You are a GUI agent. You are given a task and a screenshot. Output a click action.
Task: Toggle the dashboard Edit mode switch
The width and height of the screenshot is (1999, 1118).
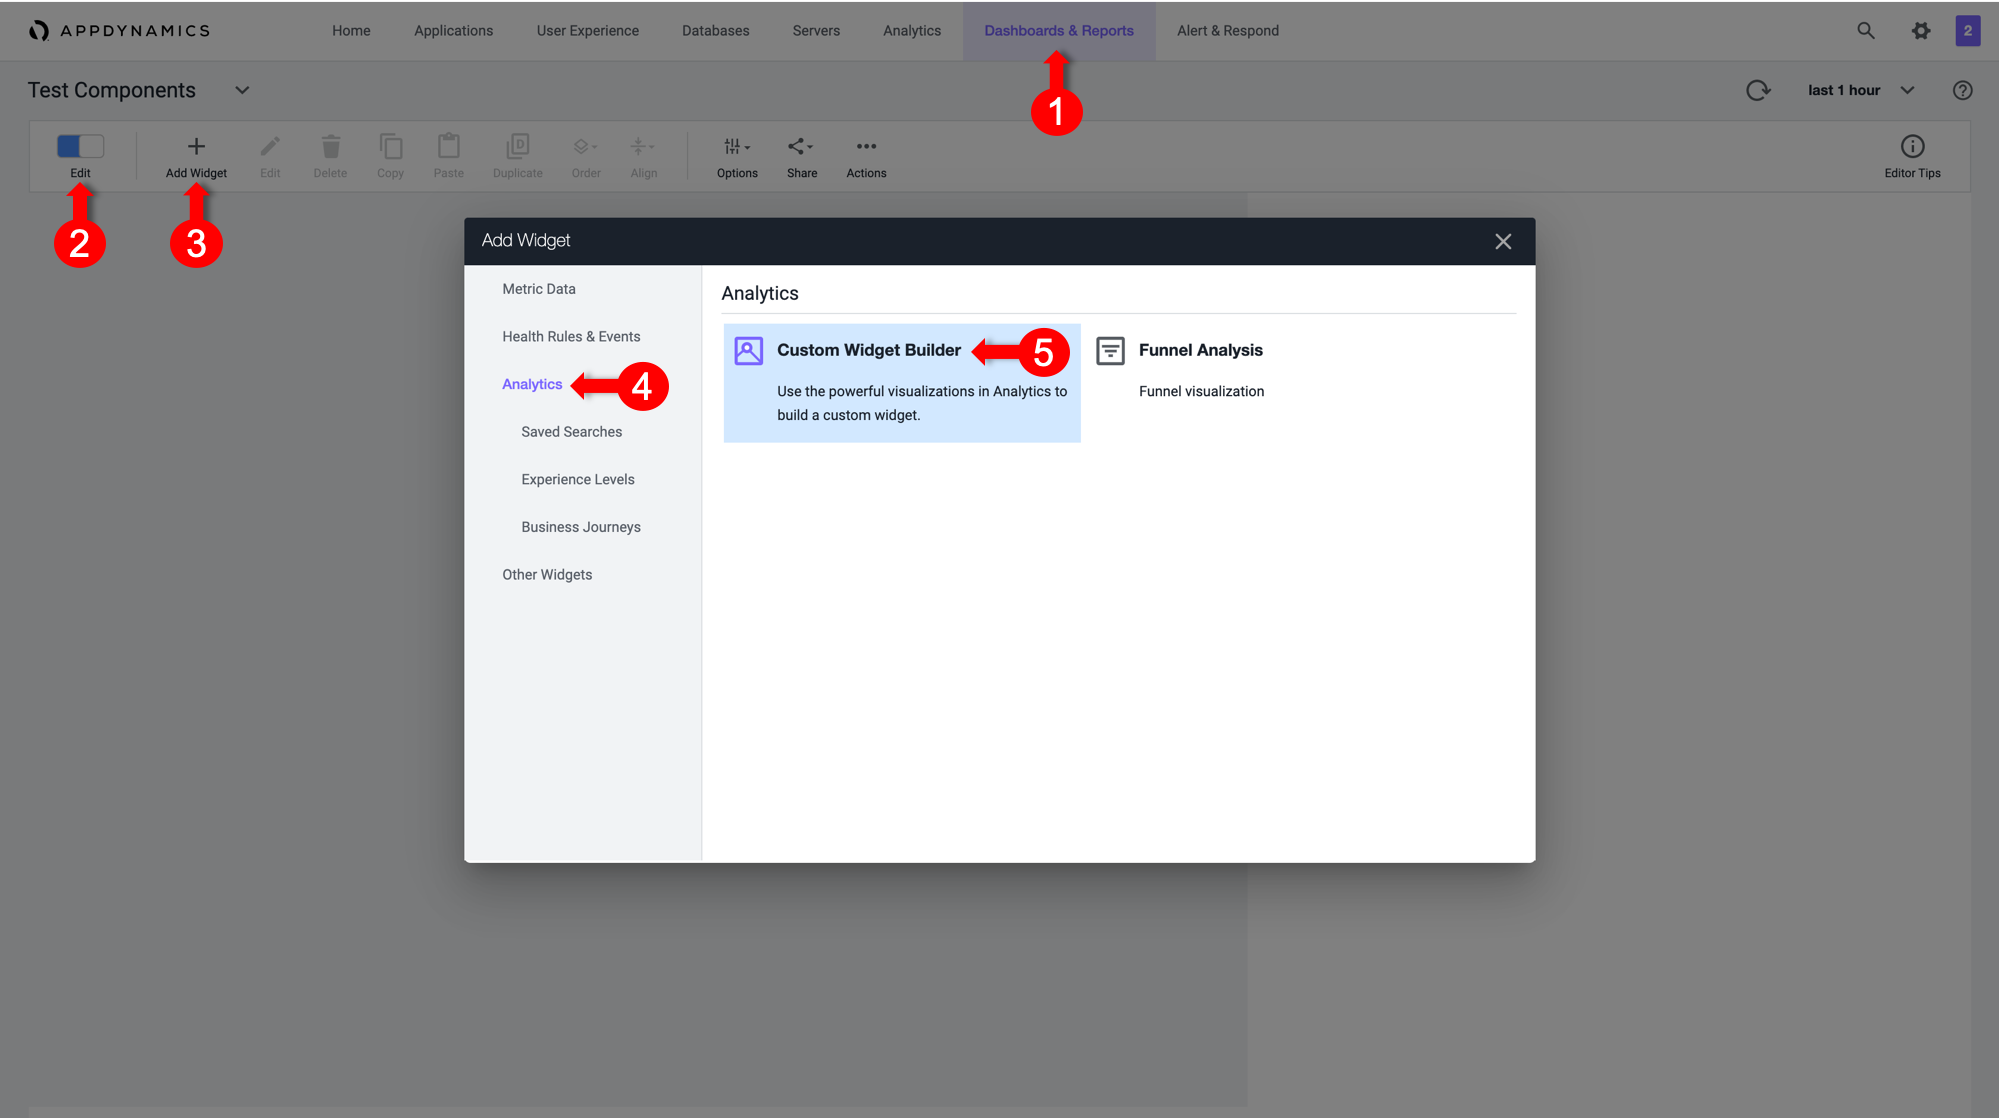[80, 146]
